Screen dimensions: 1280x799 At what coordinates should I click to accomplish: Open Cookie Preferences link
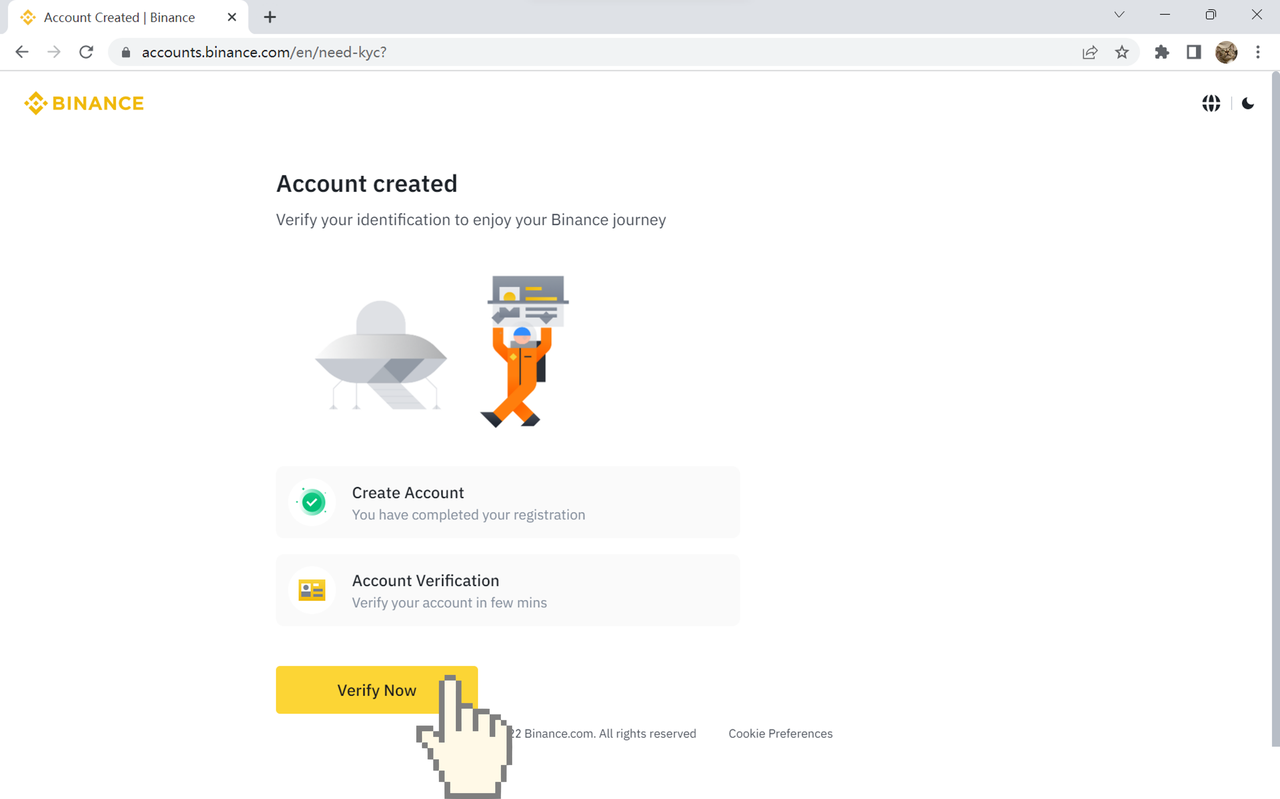[780, 733]
